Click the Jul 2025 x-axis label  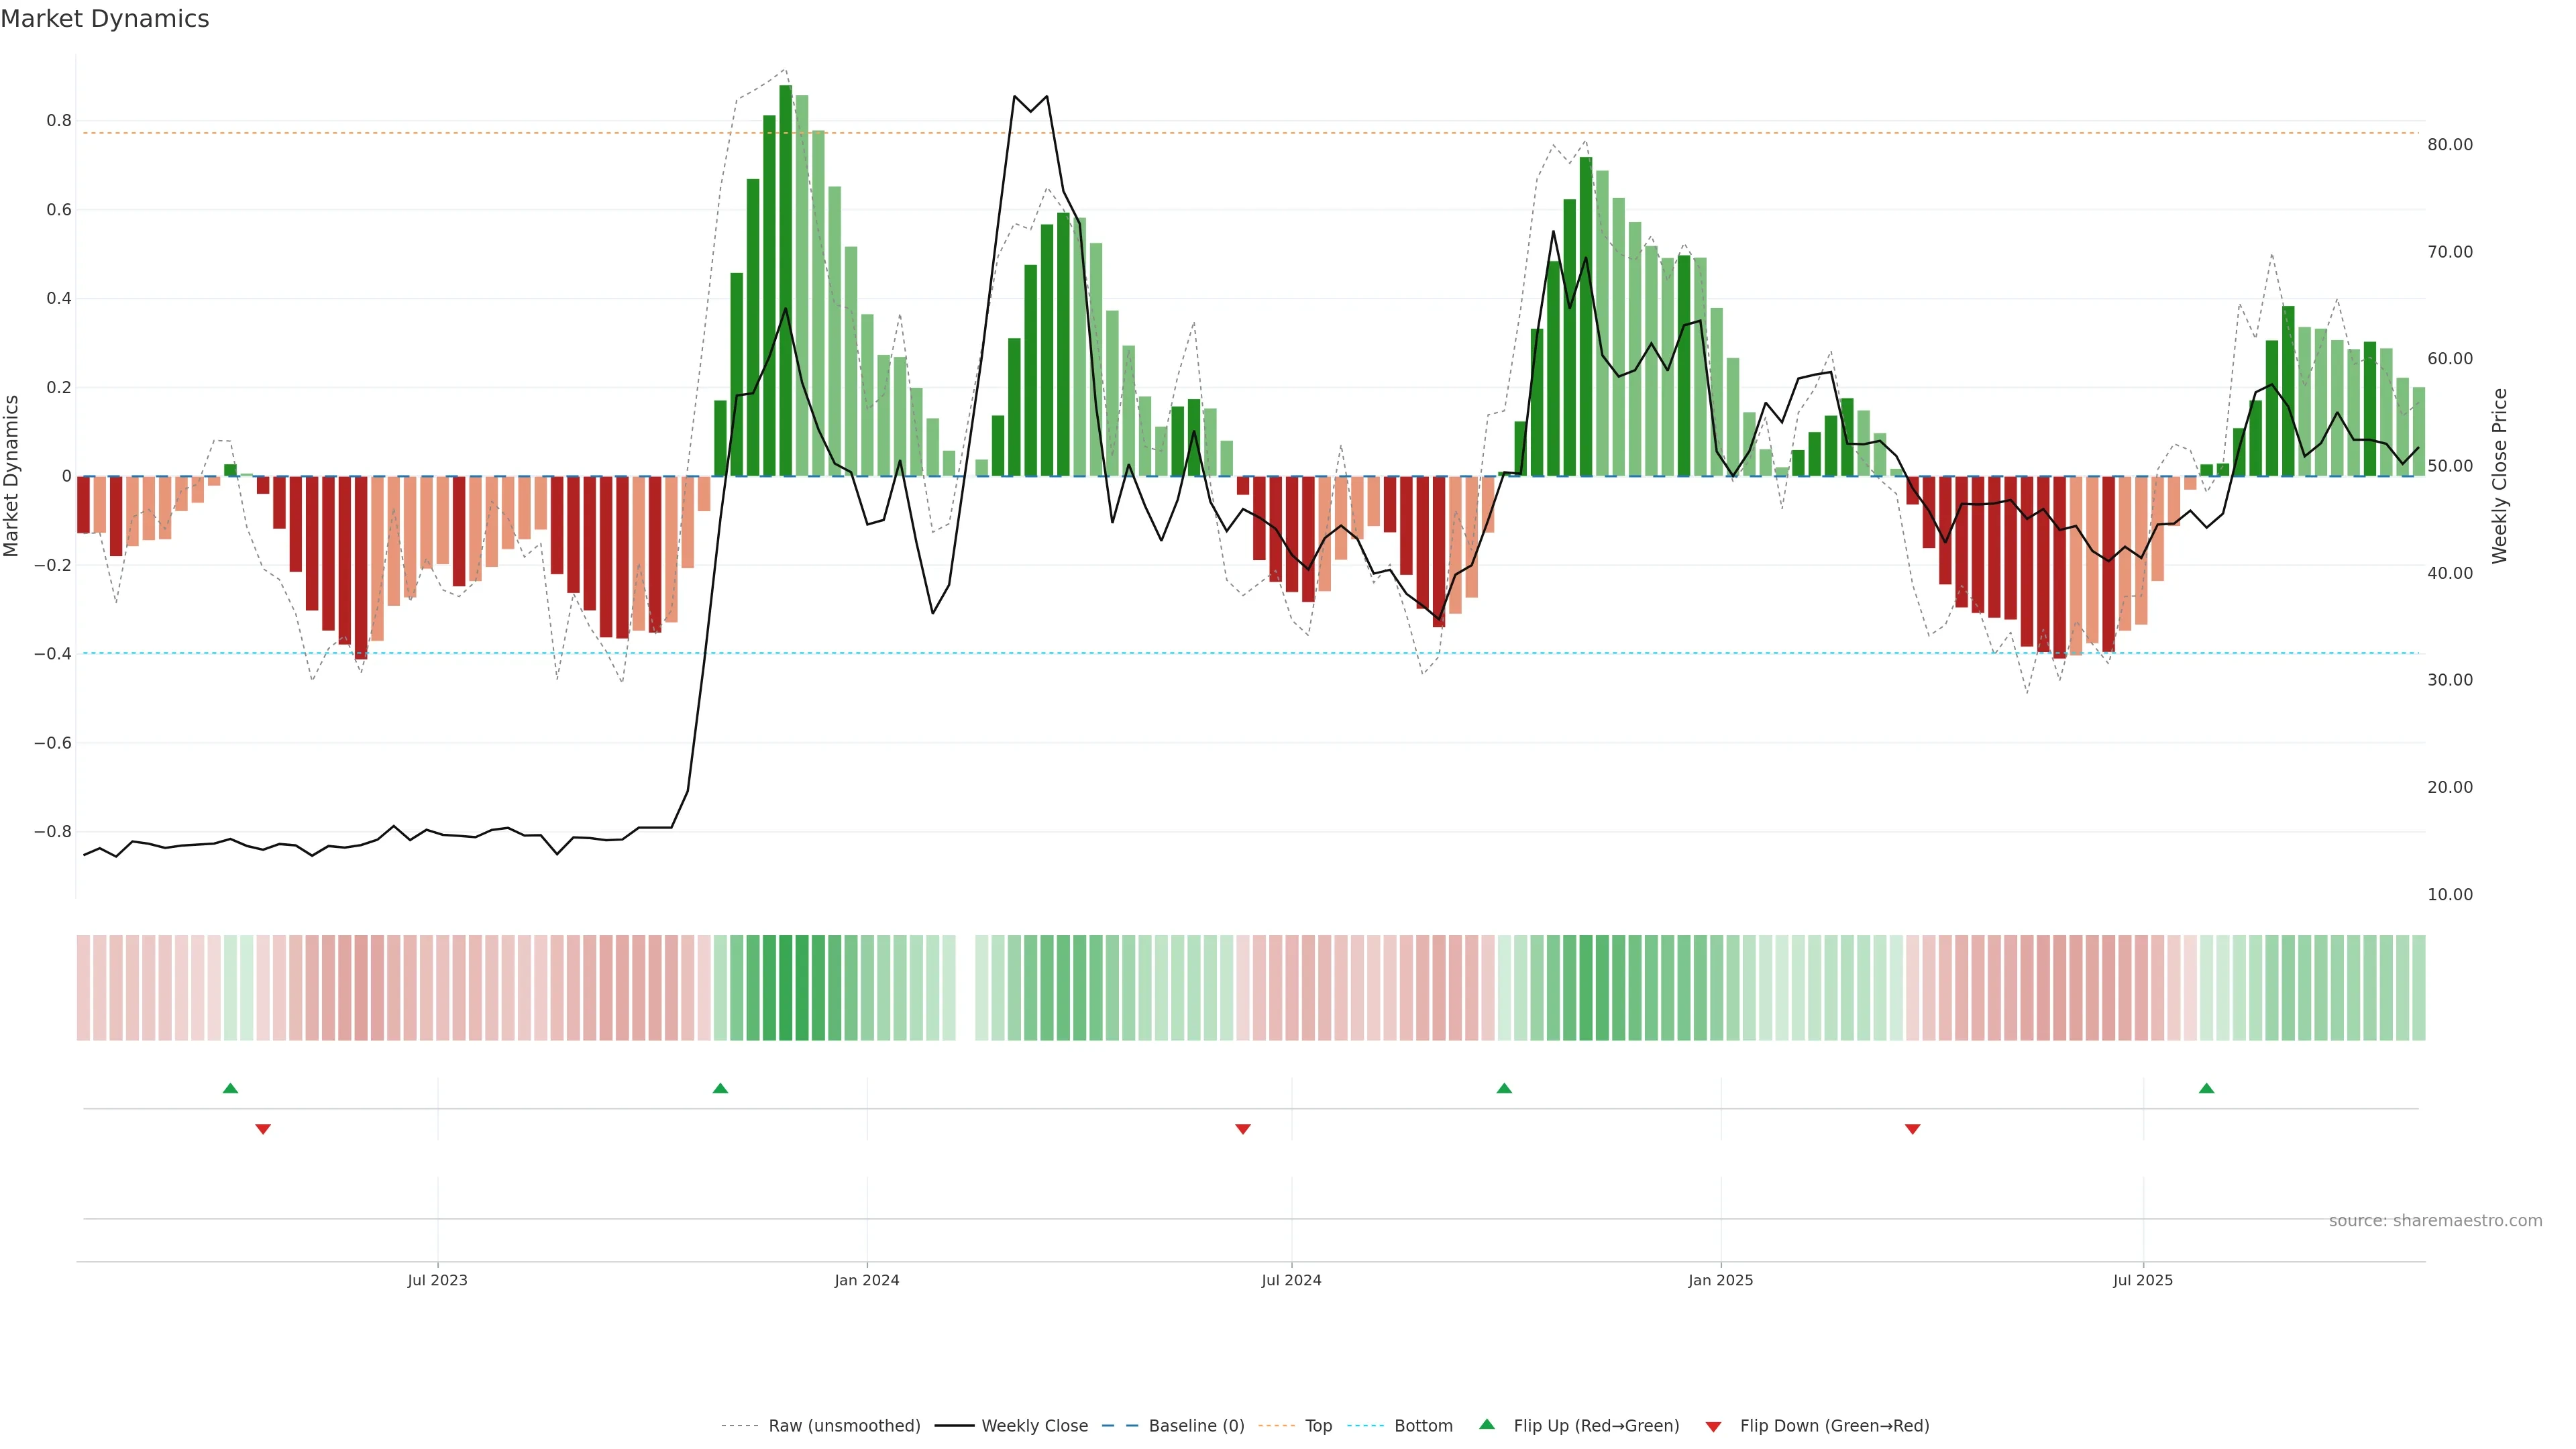2143,1280
